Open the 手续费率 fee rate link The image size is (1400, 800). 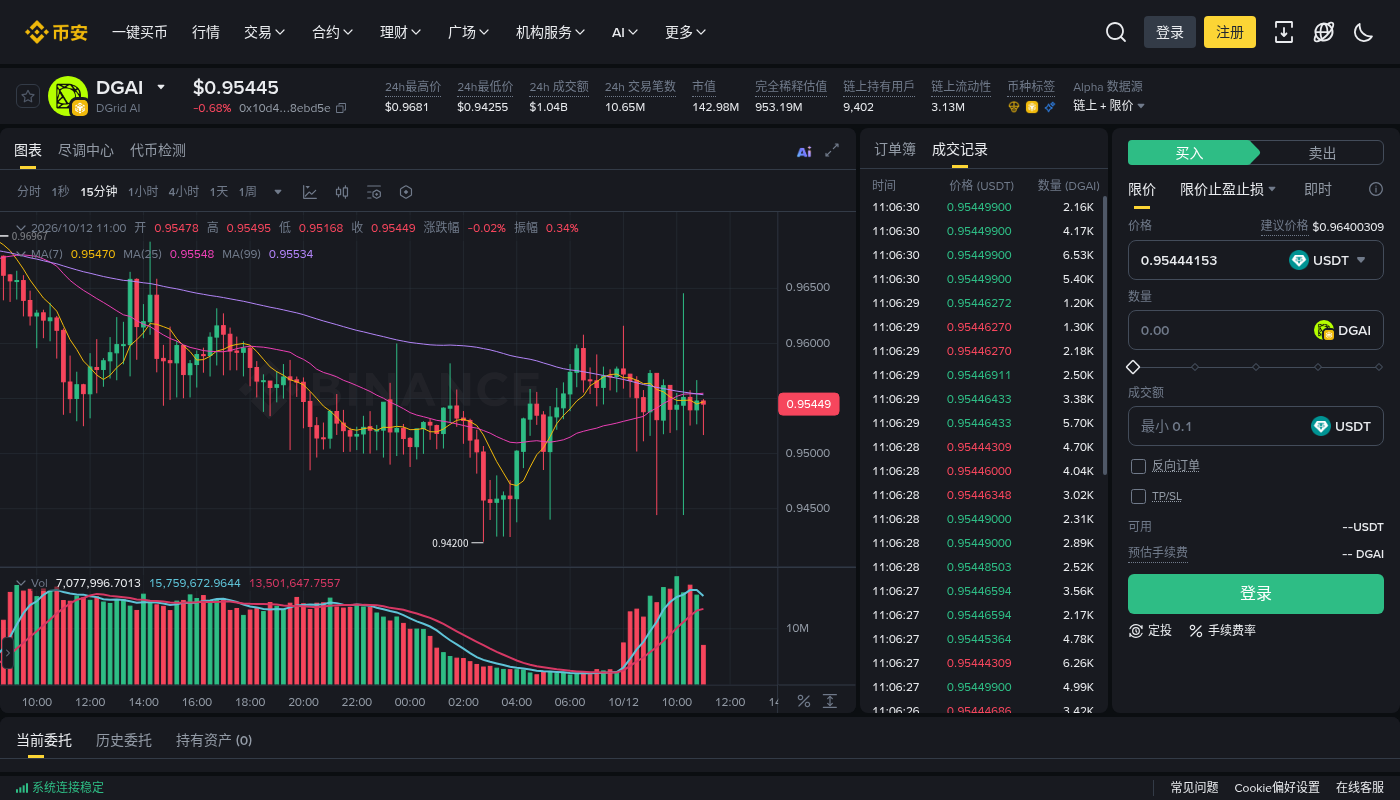click(x=1222, y=630)
